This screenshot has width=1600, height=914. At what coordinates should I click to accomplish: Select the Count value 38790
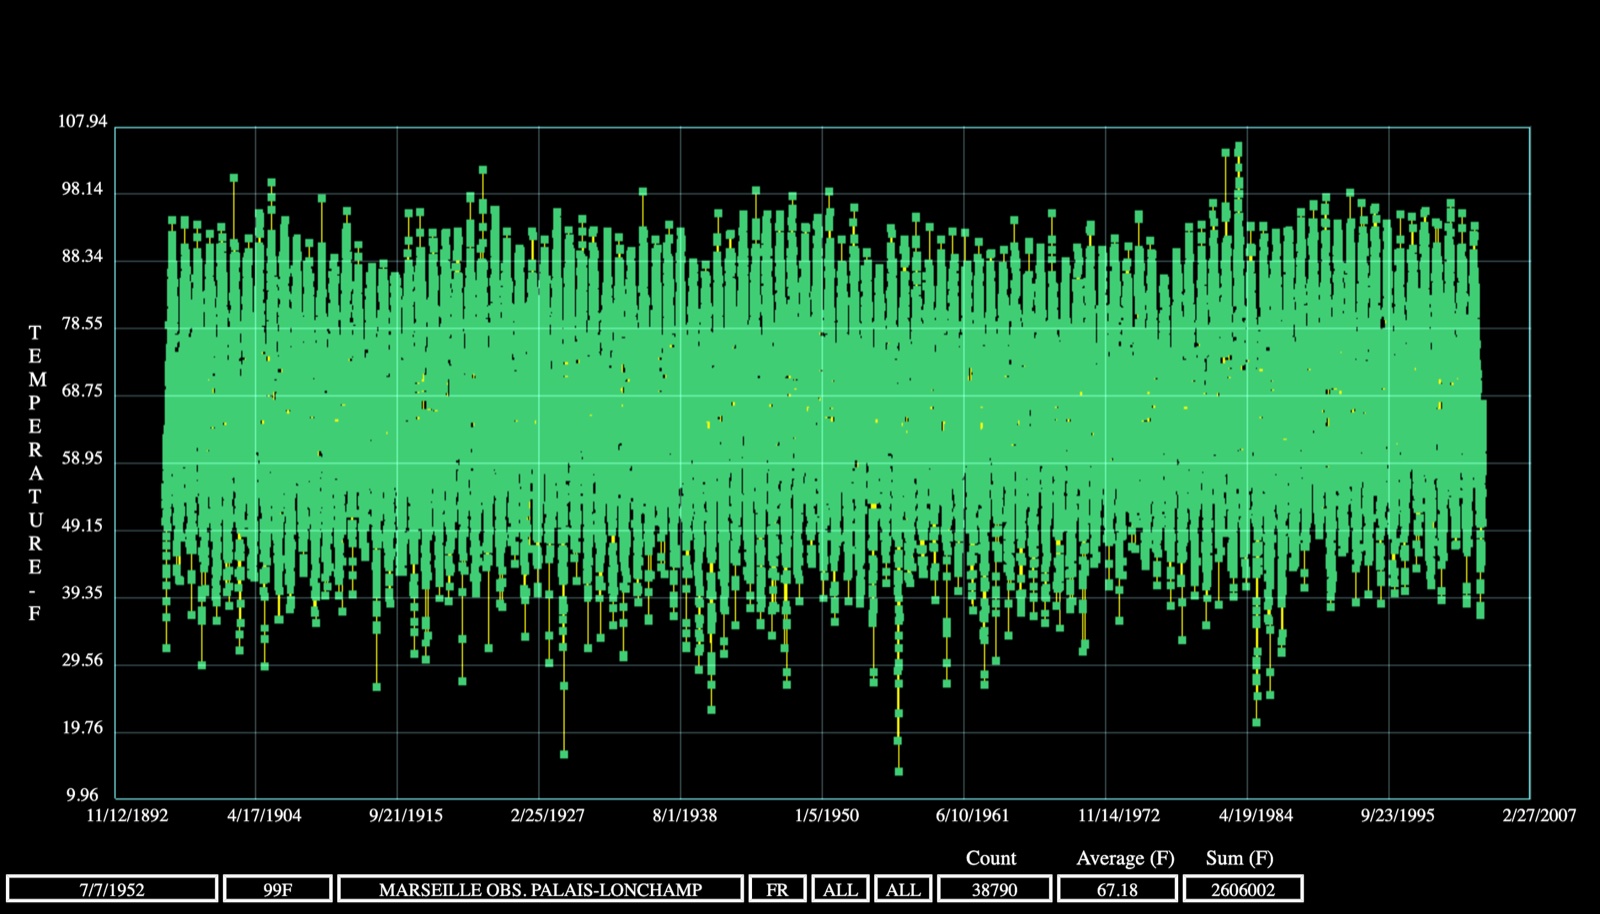tap(994, 889)
